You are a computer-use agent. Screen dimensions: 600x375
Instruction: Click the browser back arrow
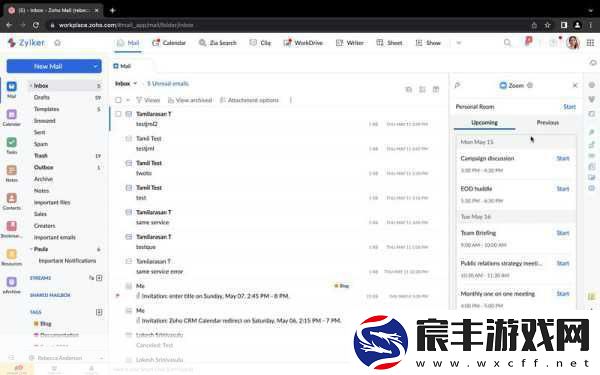[x=9, y=25]
